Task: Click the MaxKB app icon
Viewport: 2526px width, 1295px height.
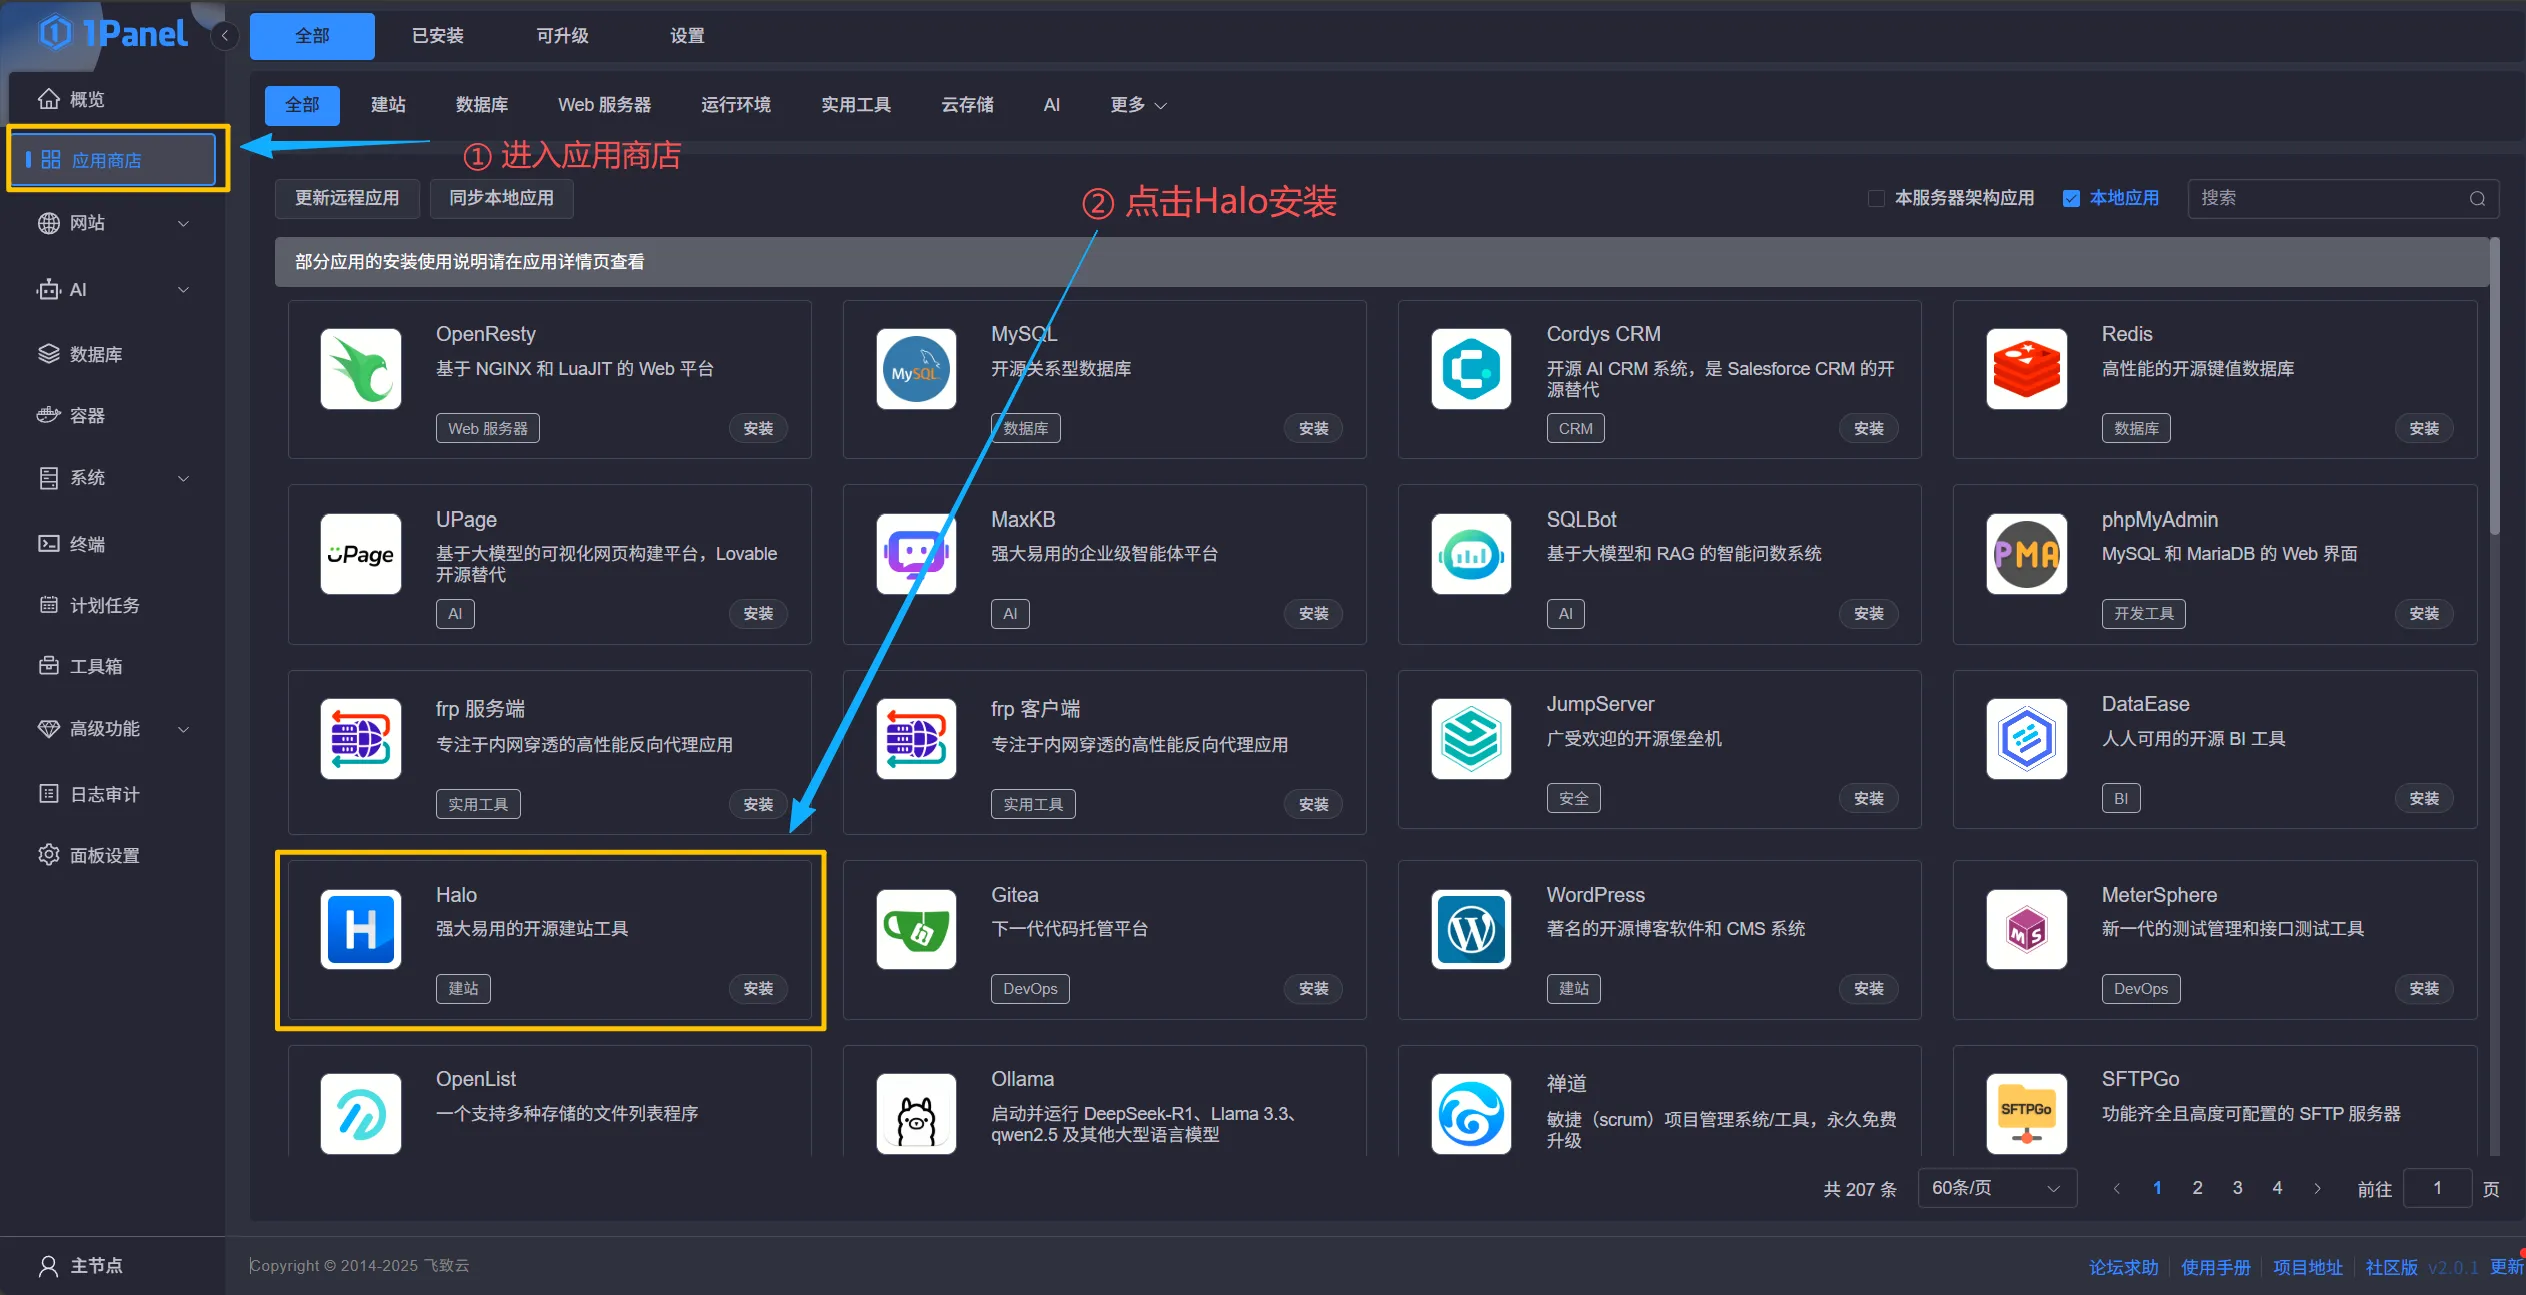Action: click(x=916, y=554)
